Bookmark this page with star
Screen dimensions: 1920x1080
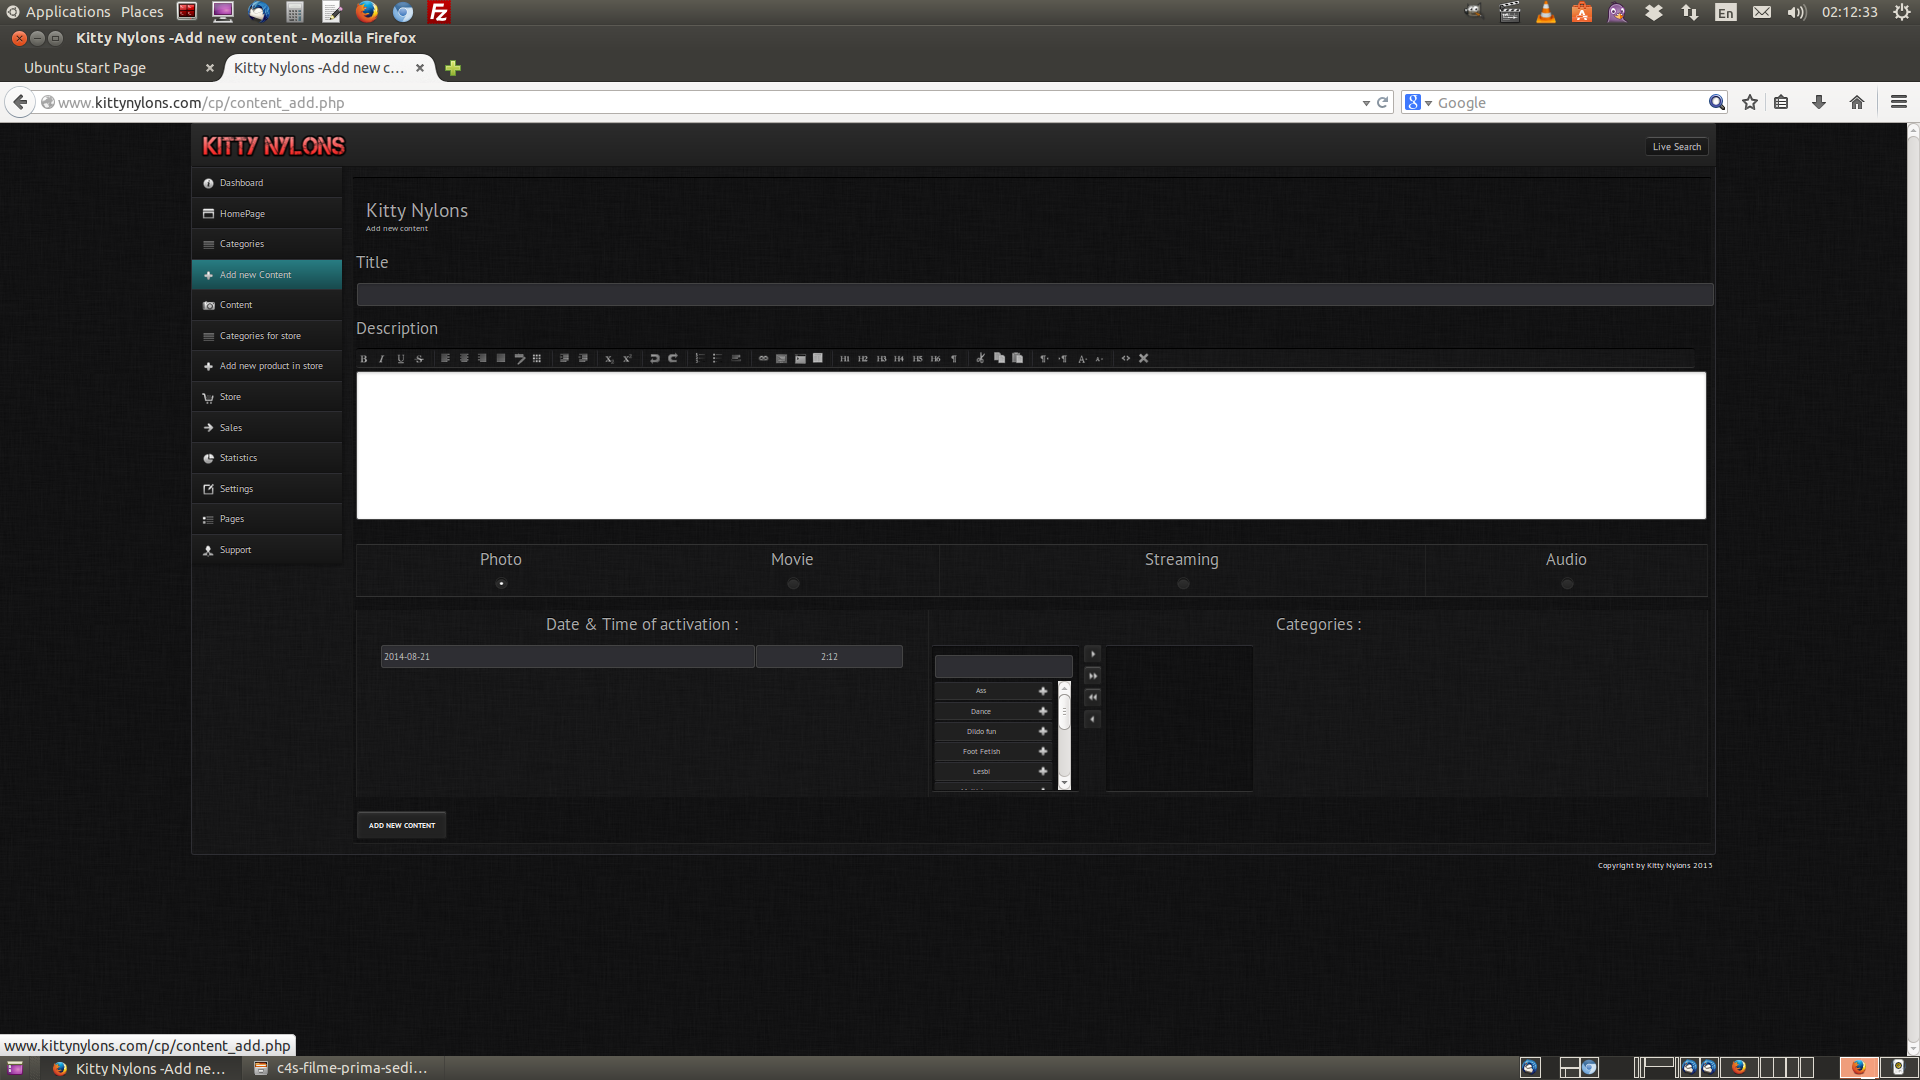[x=1750, y=102]
